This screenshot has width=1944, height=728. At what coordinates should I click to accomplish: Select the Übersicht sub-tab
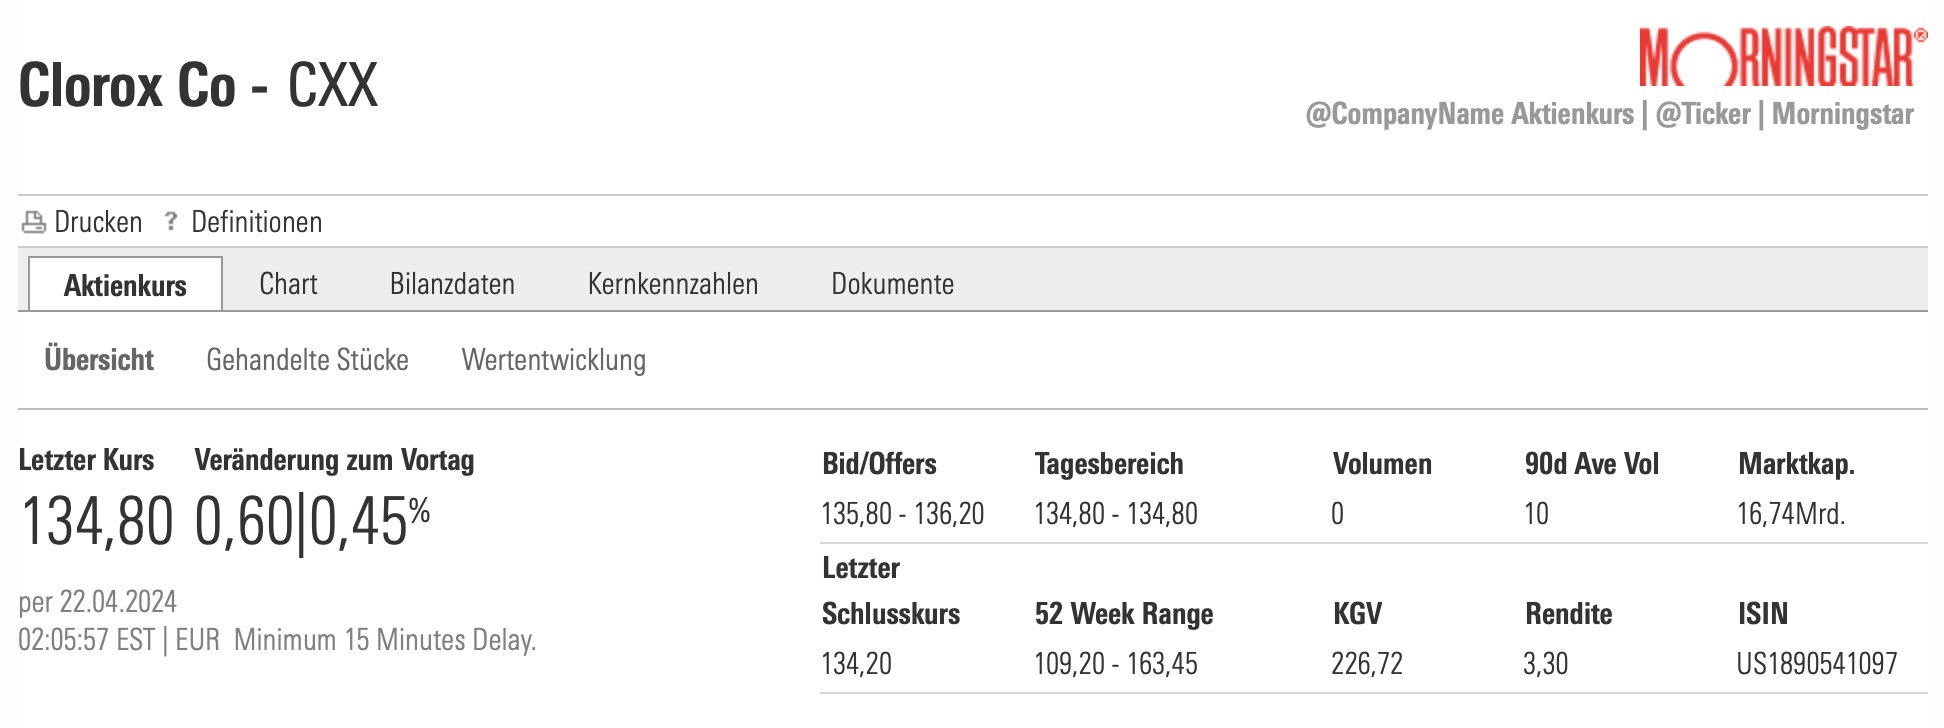pyautogui.click(x=99, y=360)
